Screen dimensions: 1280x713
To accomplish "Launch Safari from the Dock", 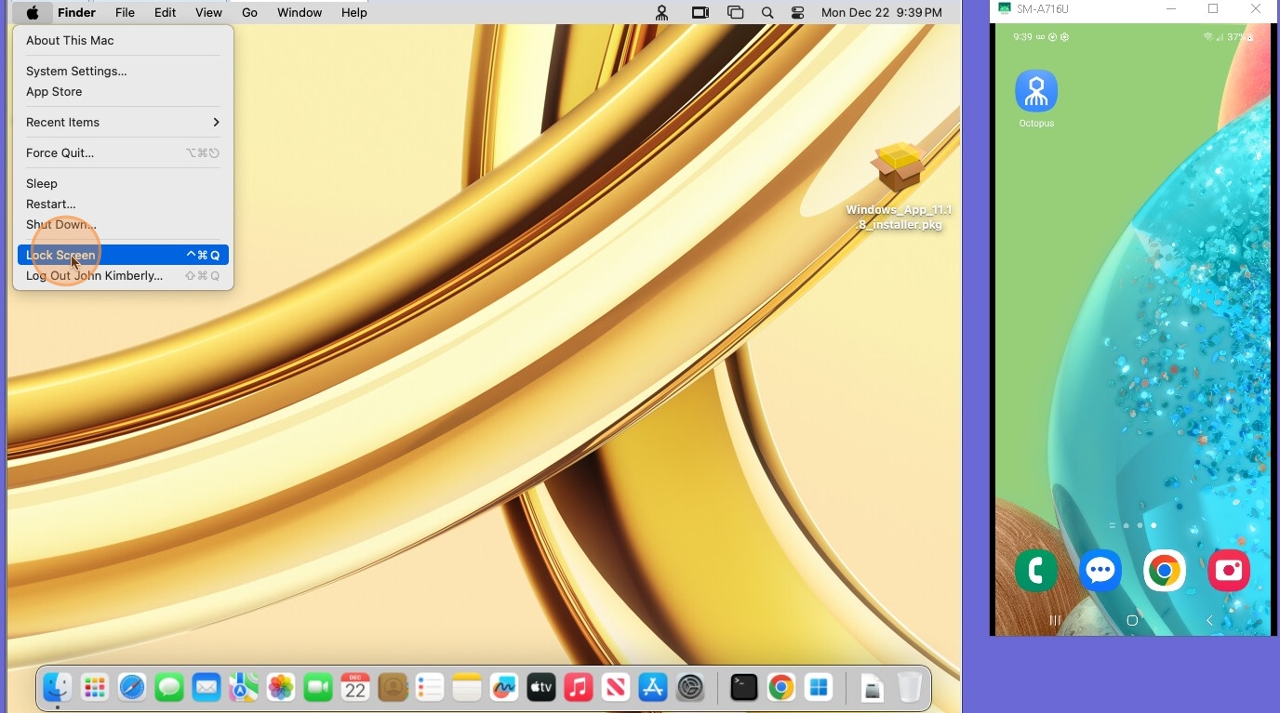I will click(x=132, y=687).
